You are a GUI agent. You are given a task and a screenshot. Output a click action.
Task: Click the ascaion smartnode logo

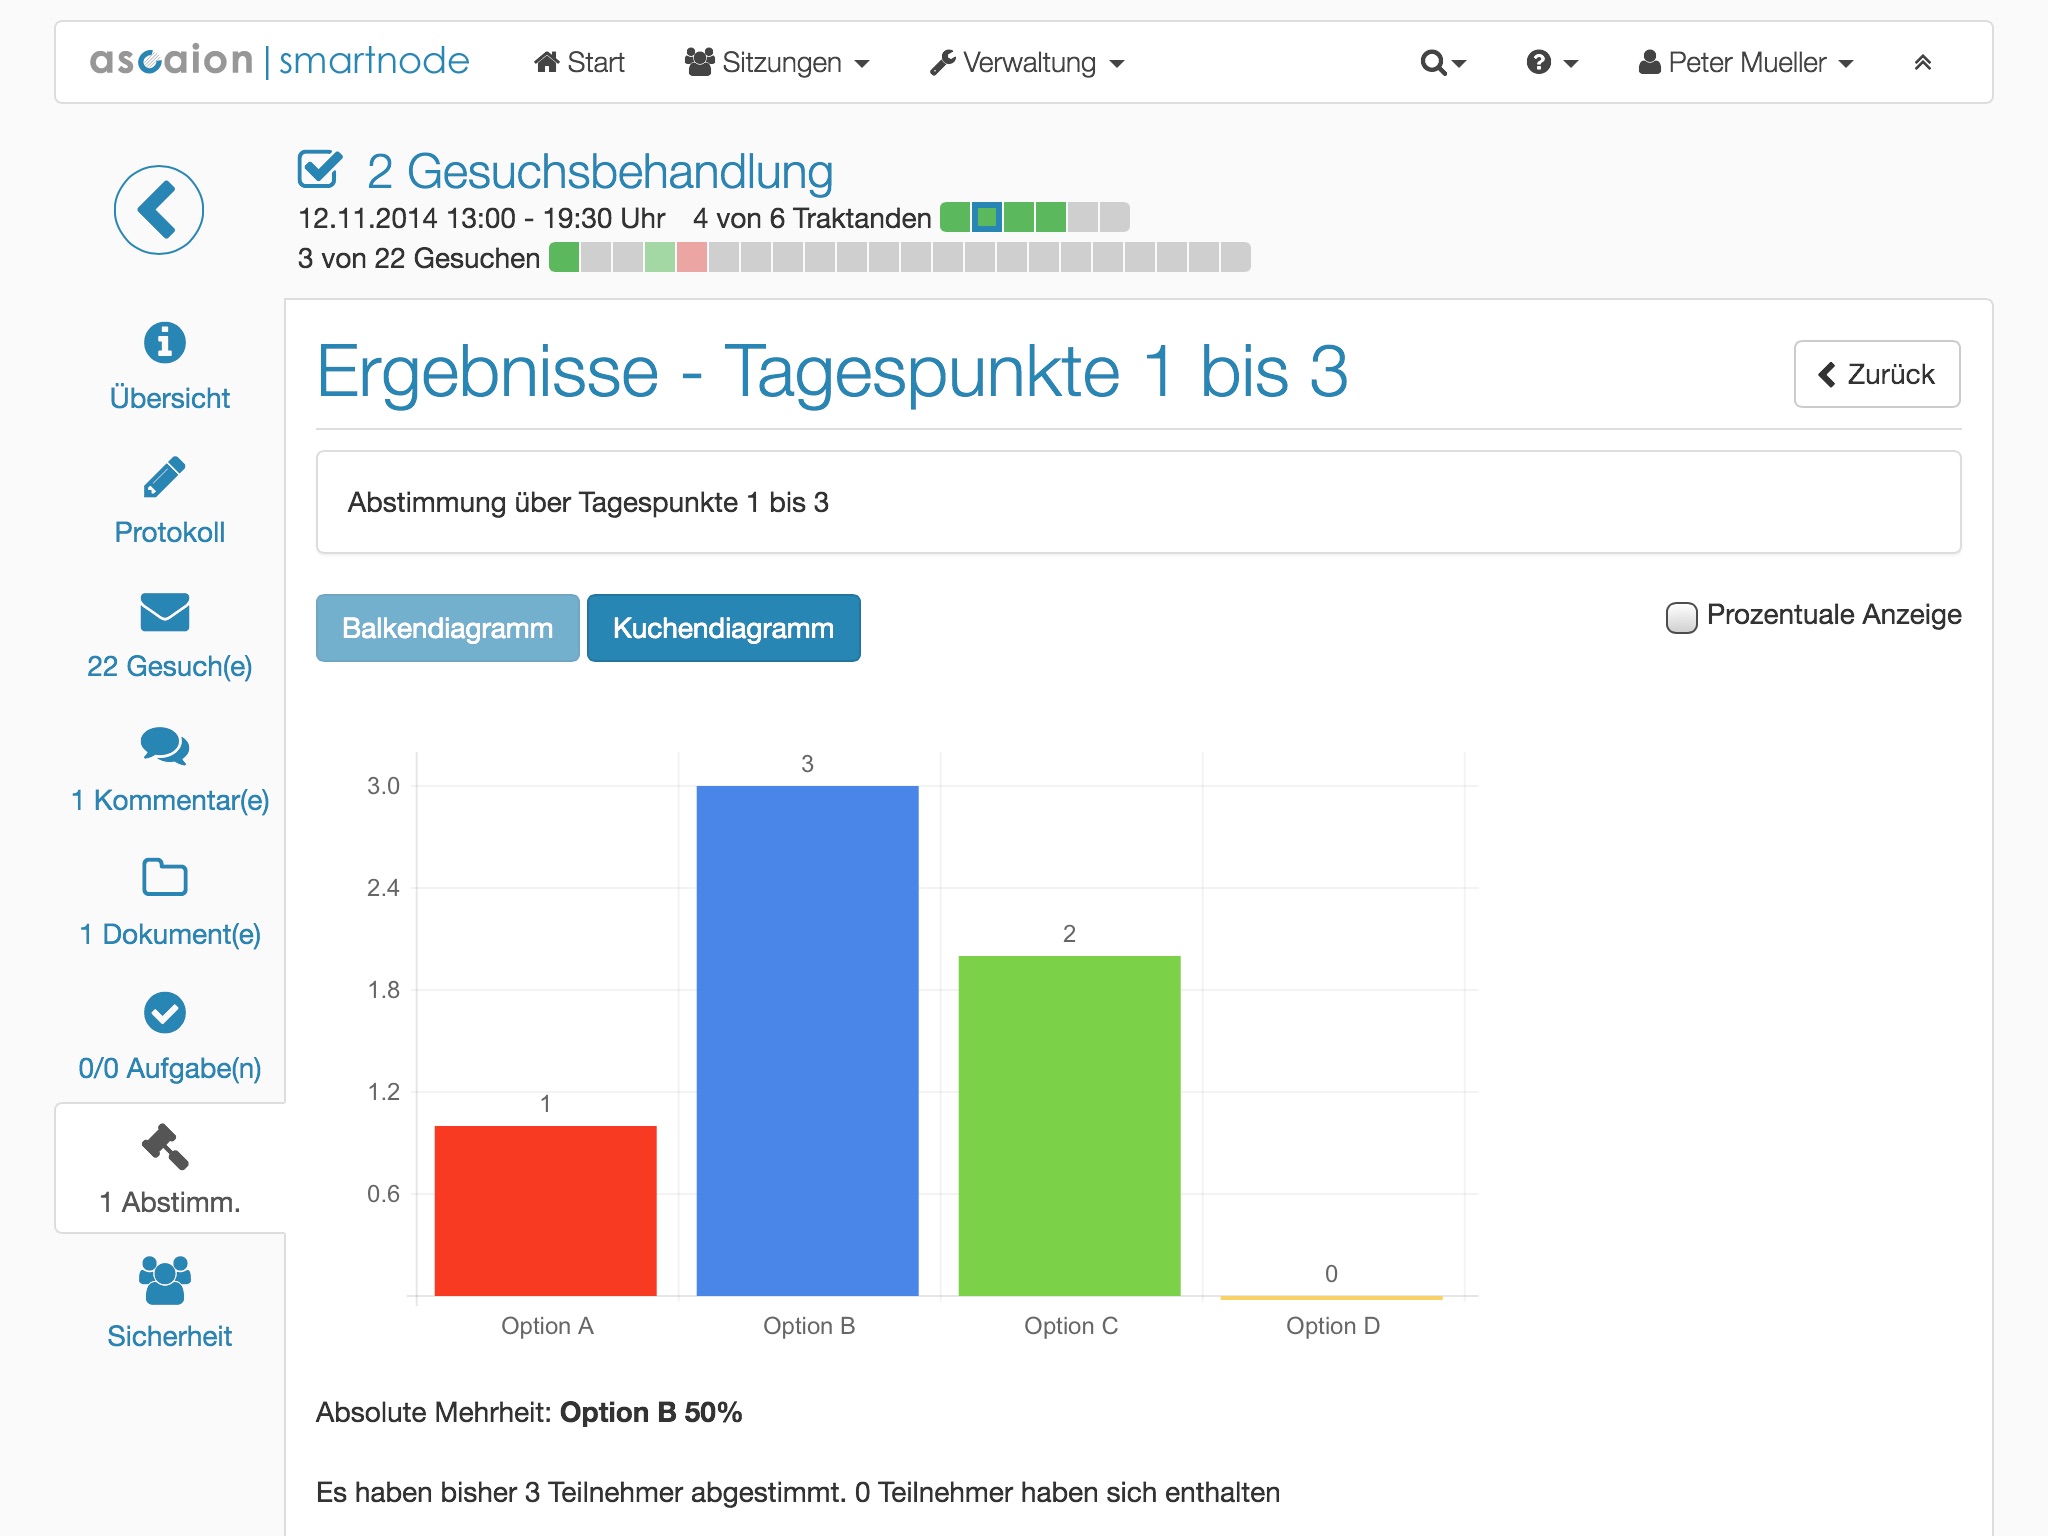(279, 61)
